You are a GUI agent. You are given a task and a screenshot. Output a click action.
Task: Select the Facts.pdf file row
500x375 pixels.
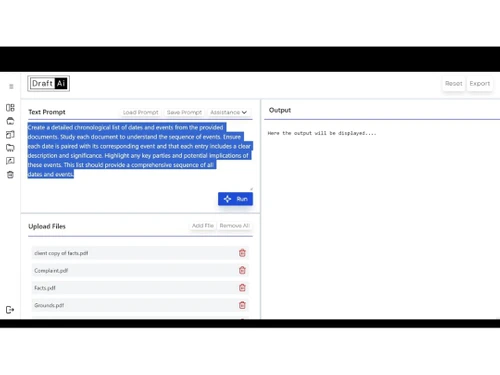pos(140,288)
